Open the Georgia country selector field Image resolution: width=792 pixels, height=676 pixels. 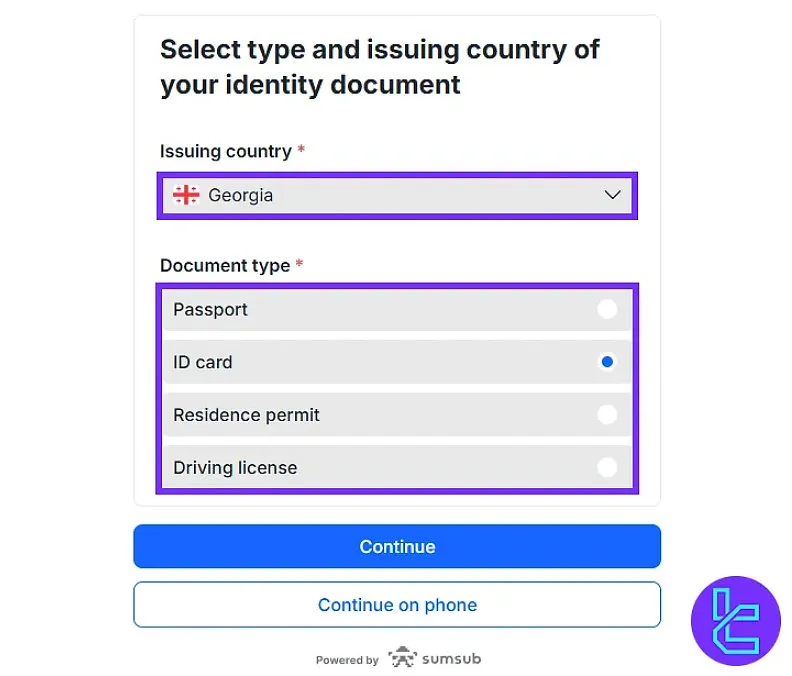(396, 195)
